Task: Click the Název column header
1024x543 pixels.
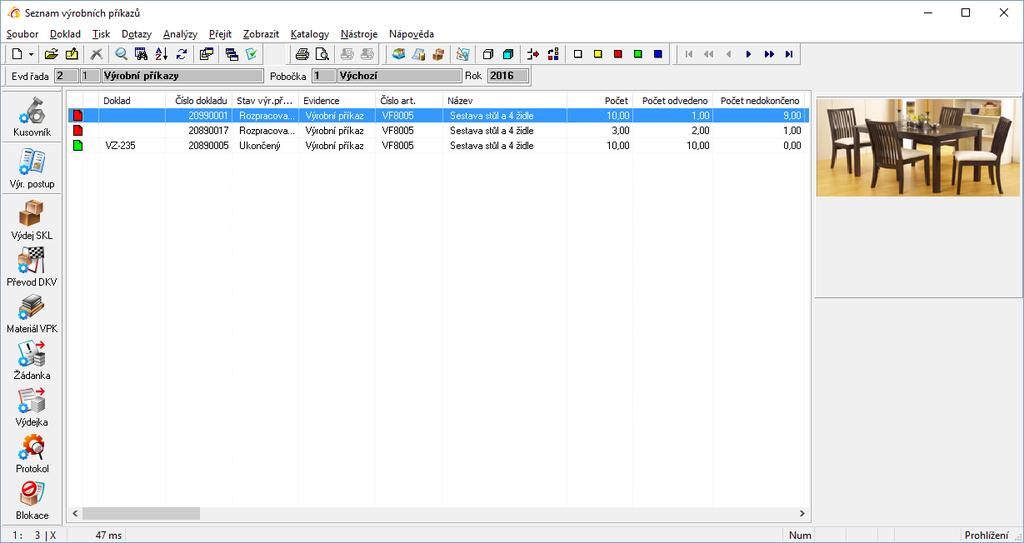Action: tap(505, 101)
